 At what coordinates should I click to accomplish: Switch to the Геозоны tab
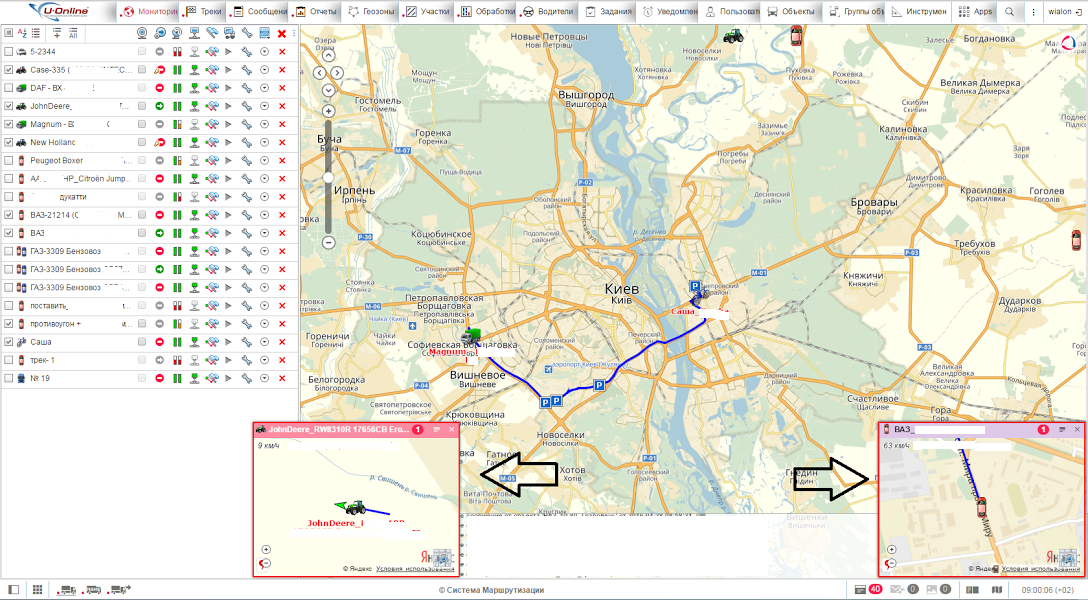[x=370, y=12]
